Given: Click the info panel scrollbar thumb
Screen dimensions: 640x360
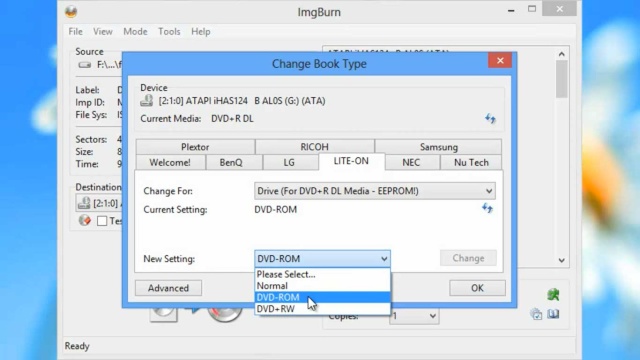Looking at the screenshot, I should pos(562,79).
